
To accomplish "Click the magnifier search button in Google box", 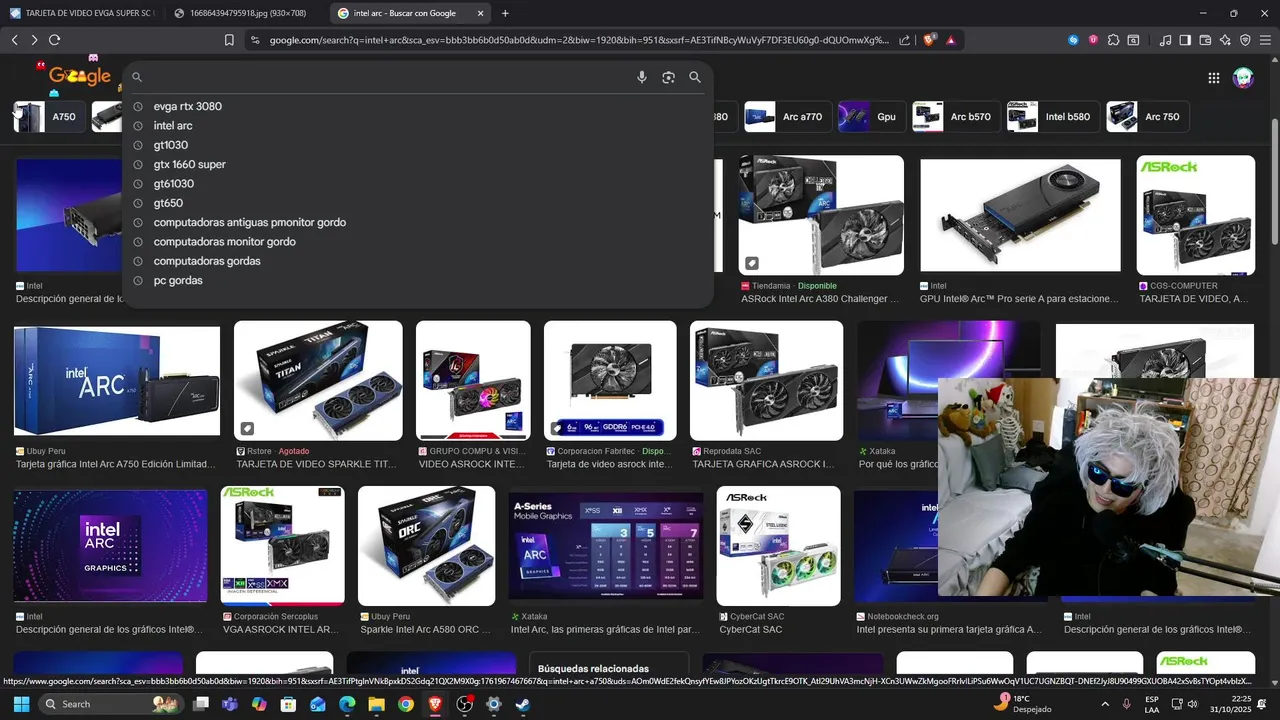I will [x=695, y=77].
